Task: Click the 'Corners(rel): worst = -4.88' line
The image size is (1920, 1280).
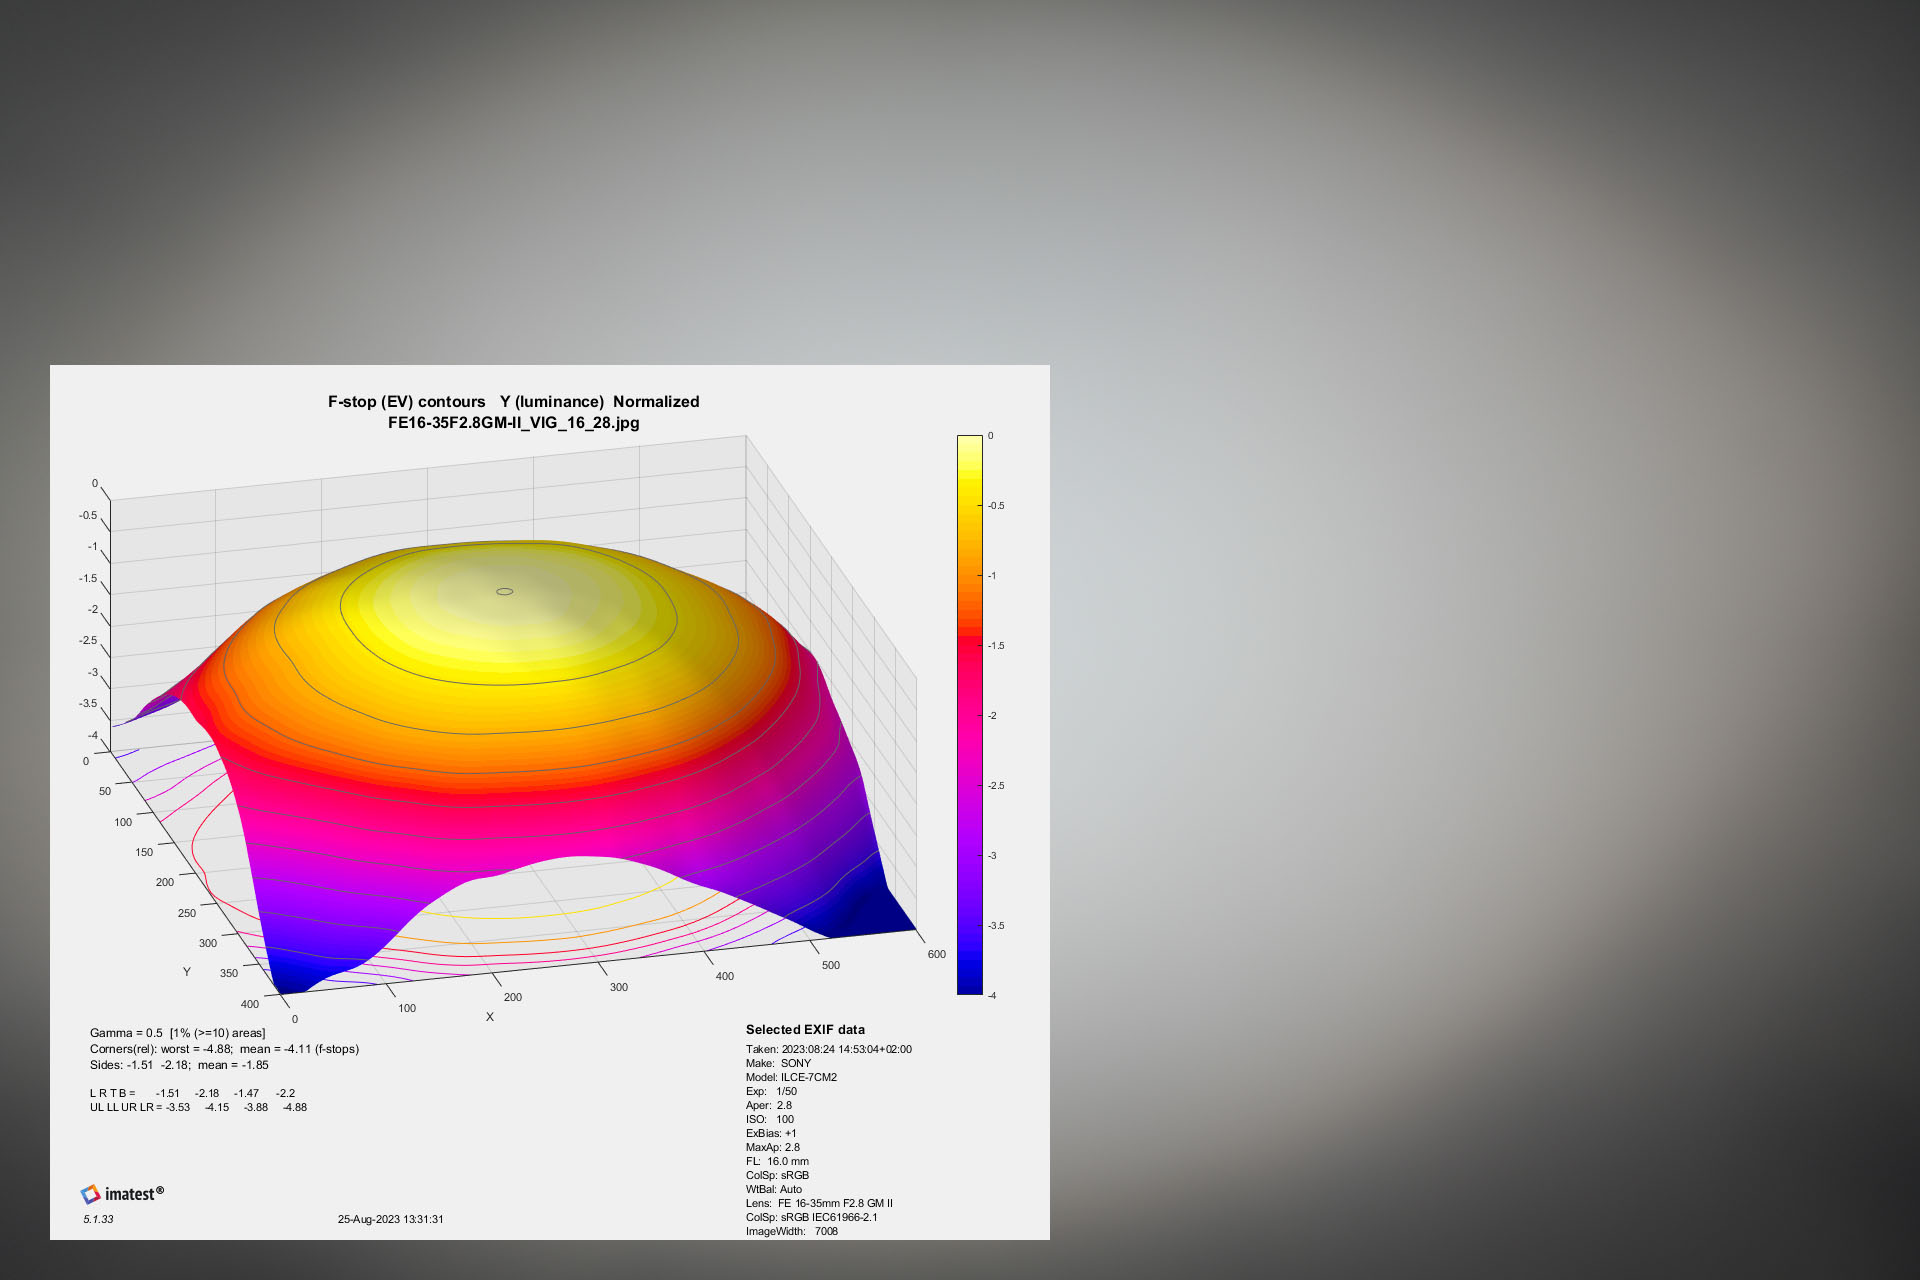Action: [x=224, y=1050]
